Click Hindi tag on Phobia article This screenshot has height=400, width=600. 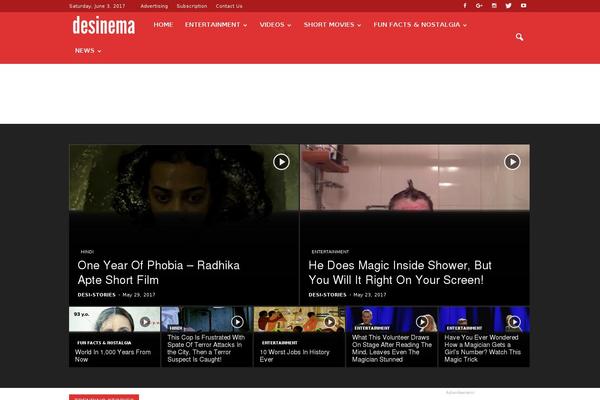point(87,252)
